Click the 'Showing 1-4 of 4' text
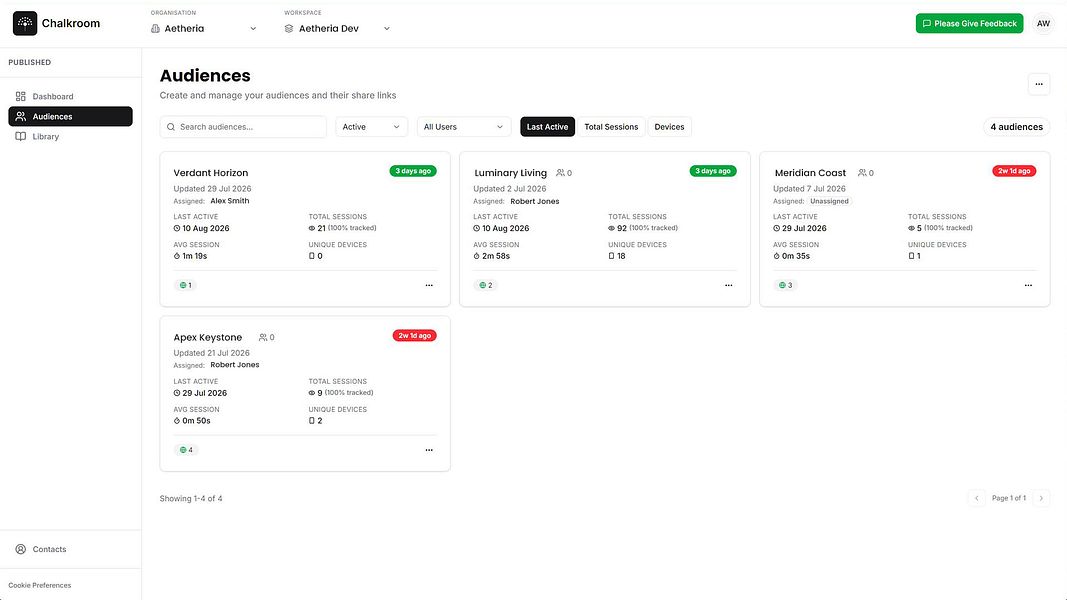 click(x=191, y=499)
